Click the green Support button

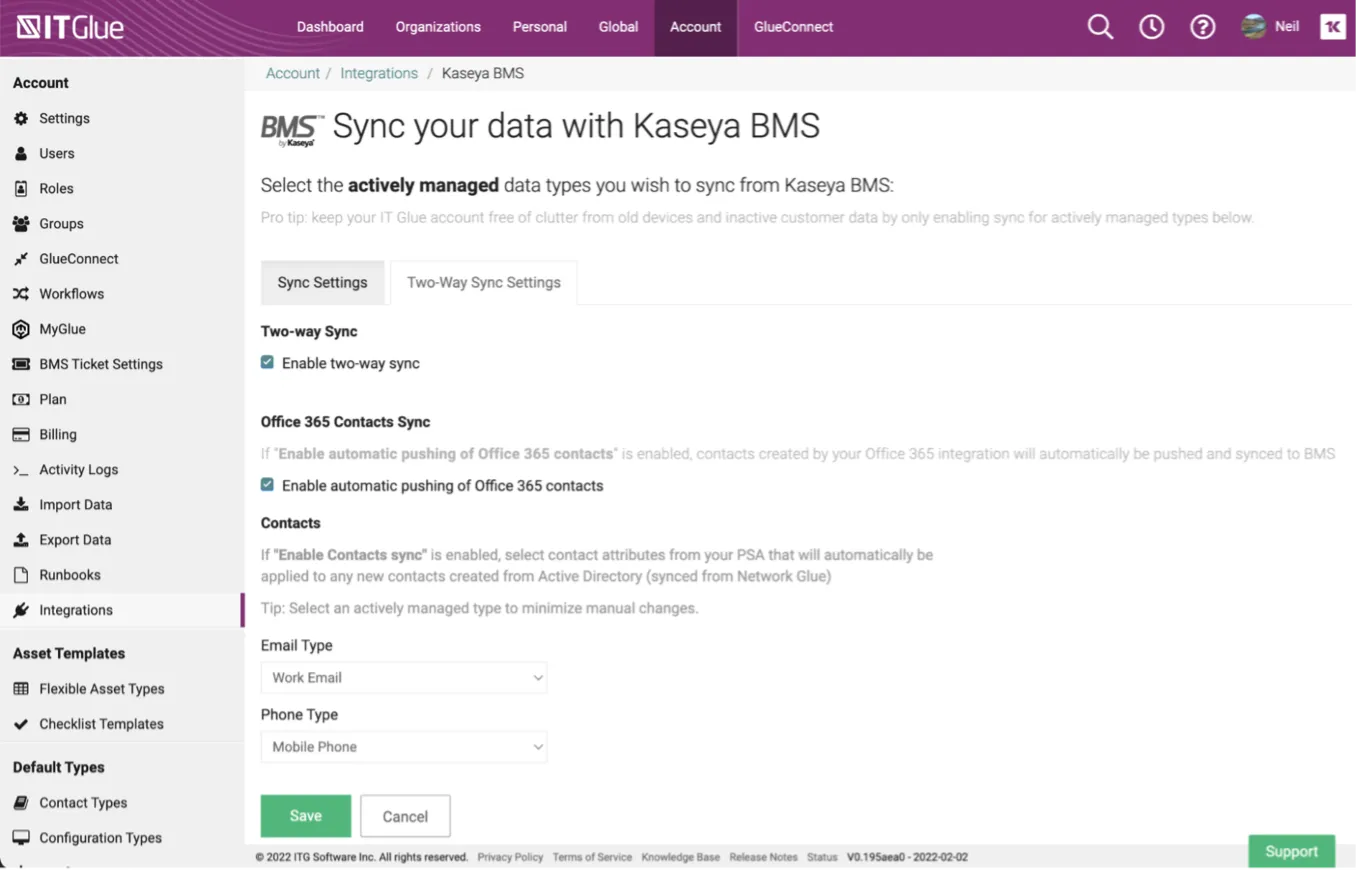pyautogui.click(x=1291, y=852)
